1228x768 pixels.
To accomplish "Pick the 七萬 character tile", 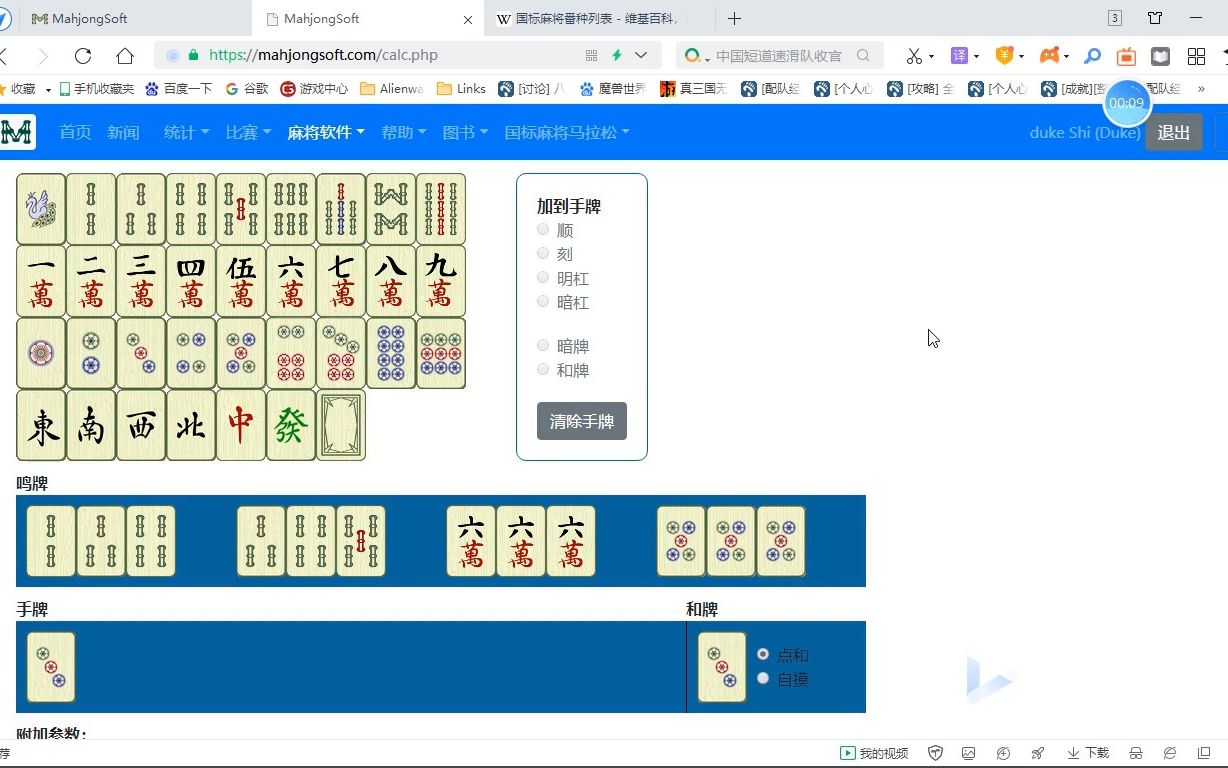I will point(341,281).
